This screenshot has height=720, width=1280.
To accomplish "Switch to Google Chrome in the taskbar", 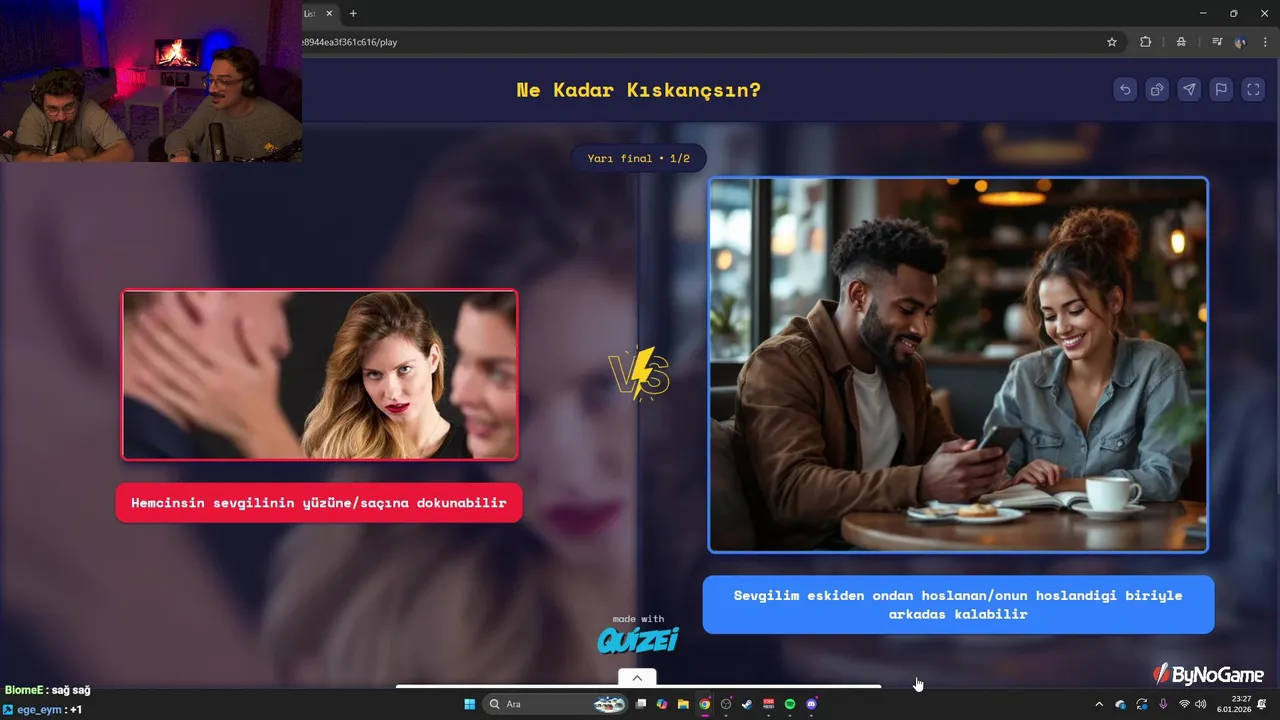I will tap(705, 704).
